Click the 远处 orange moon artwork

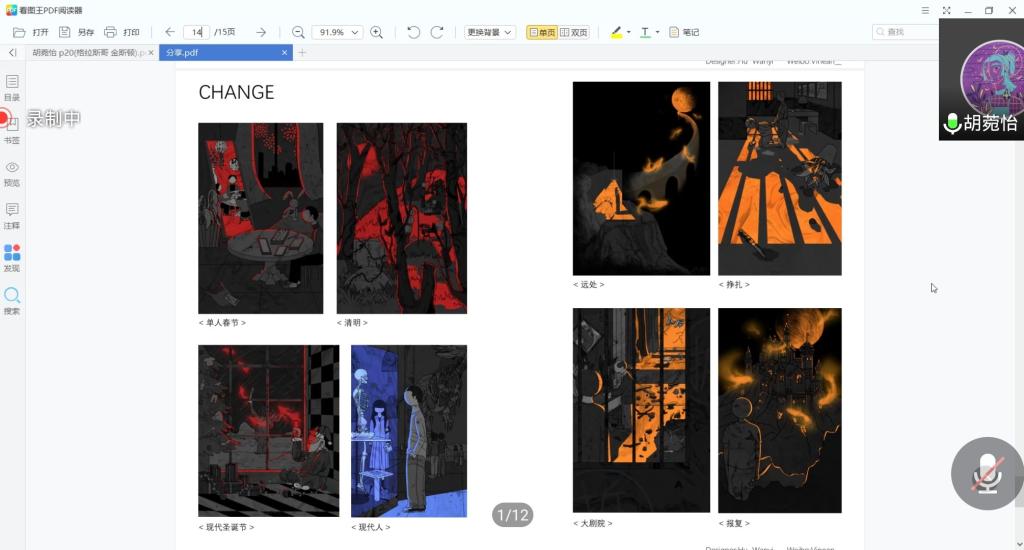coord(641,178)
